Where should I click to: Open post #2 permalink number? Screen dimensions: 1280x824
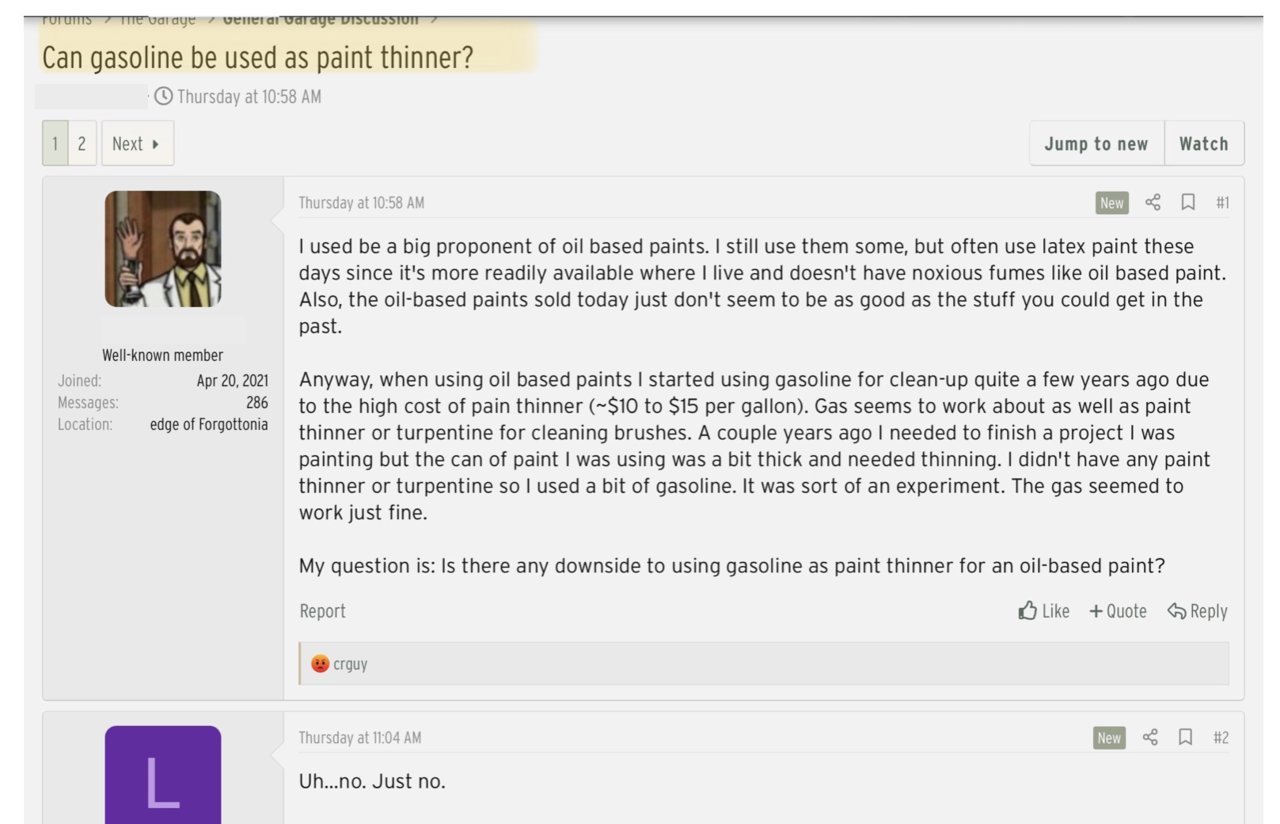click(x=1221, y=738)
